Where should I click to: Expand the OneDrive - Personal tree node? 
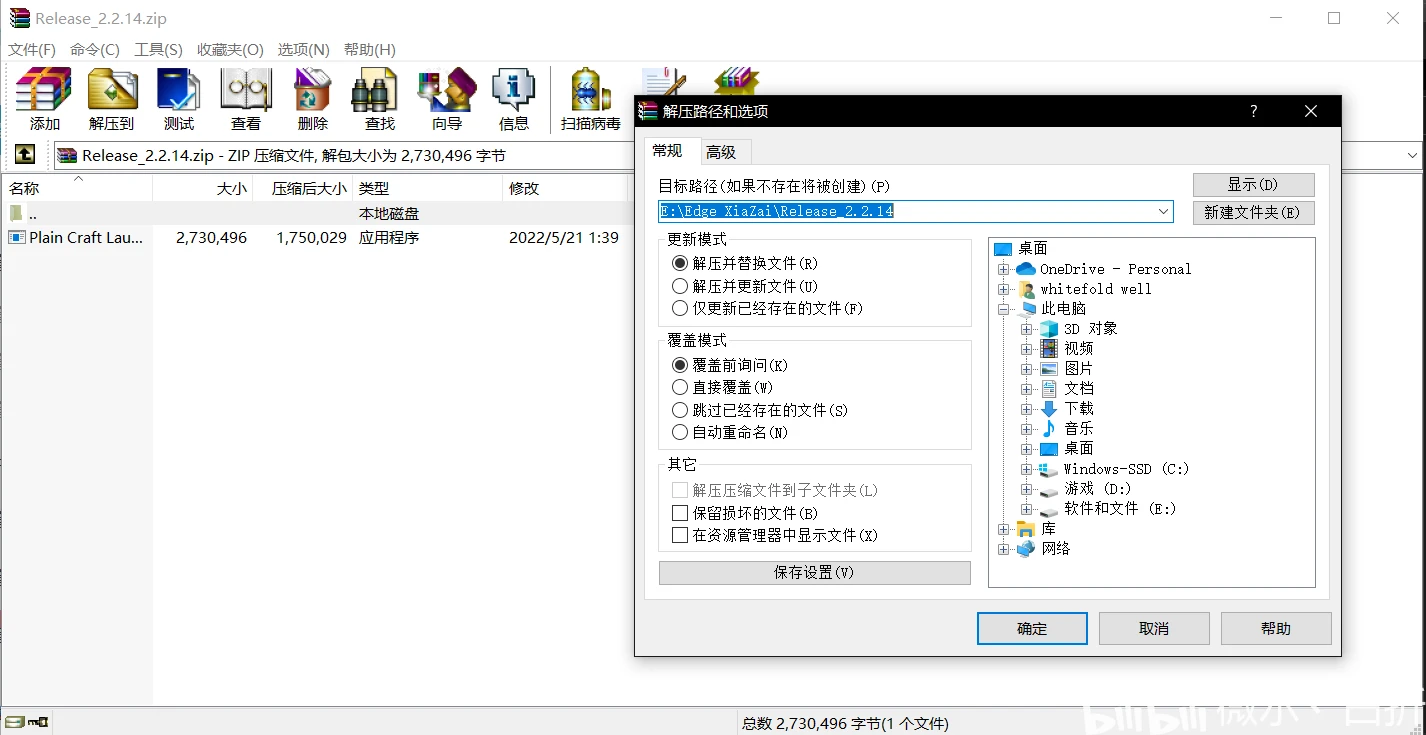pyautogui.click(x=1003, y=269)
